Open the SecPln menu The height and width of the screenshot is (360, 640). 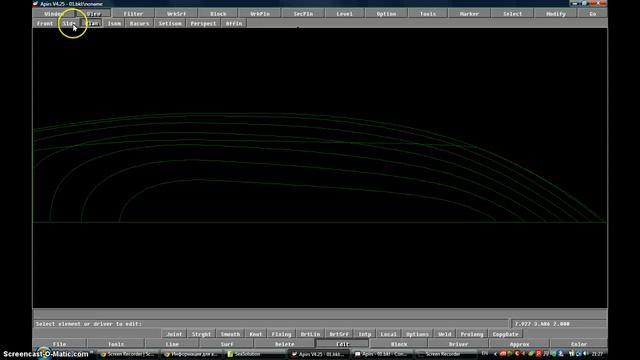point(303,13)
